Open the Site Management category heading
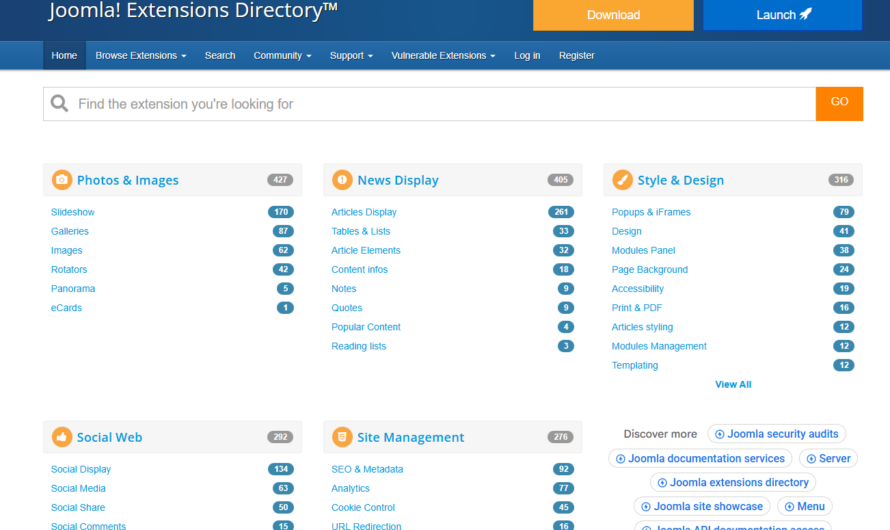Viewport: 890px width, 530px height. coord(410,437)
